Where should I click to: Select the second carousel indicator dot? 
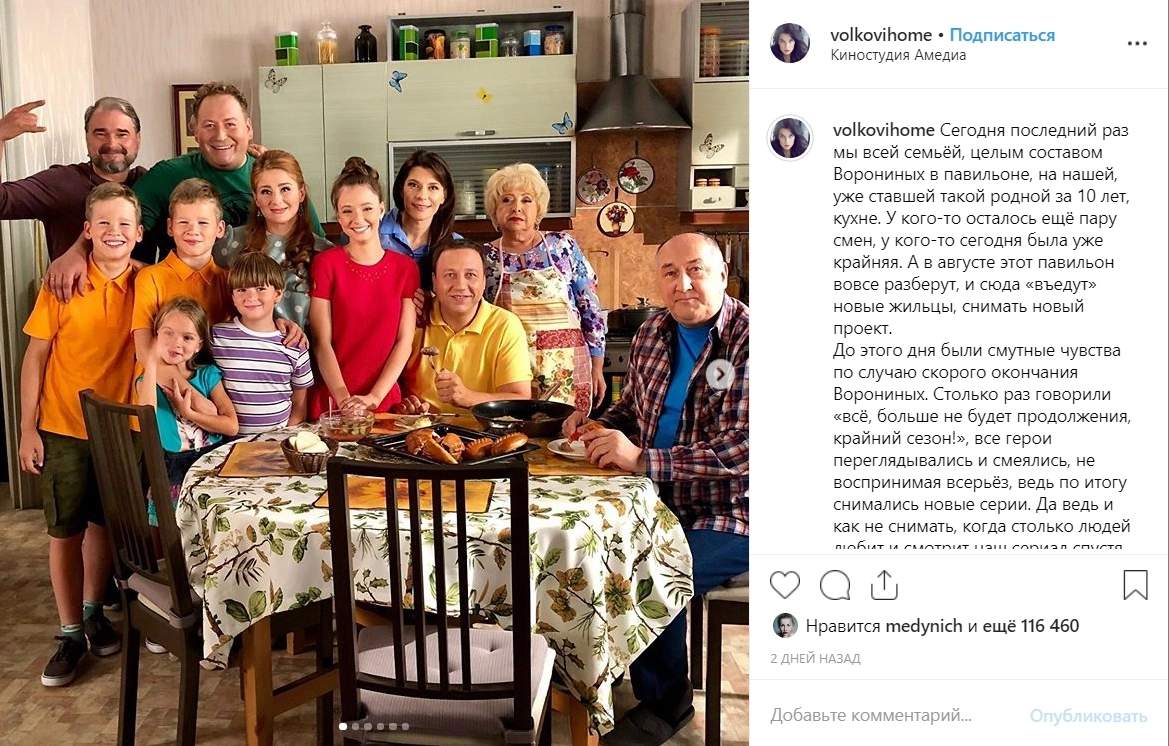(356, 726)
